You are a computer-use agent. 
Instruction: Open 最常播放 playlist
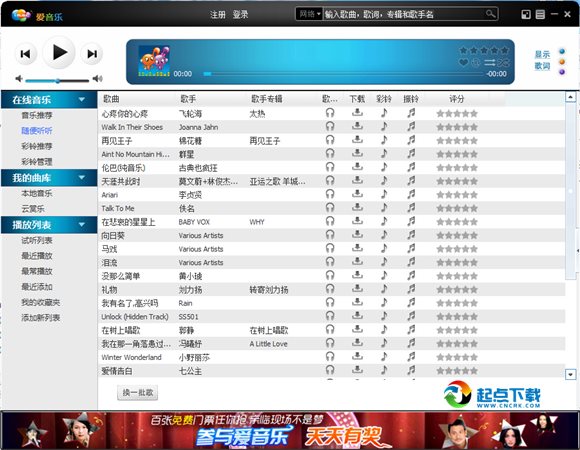point(37,271)
